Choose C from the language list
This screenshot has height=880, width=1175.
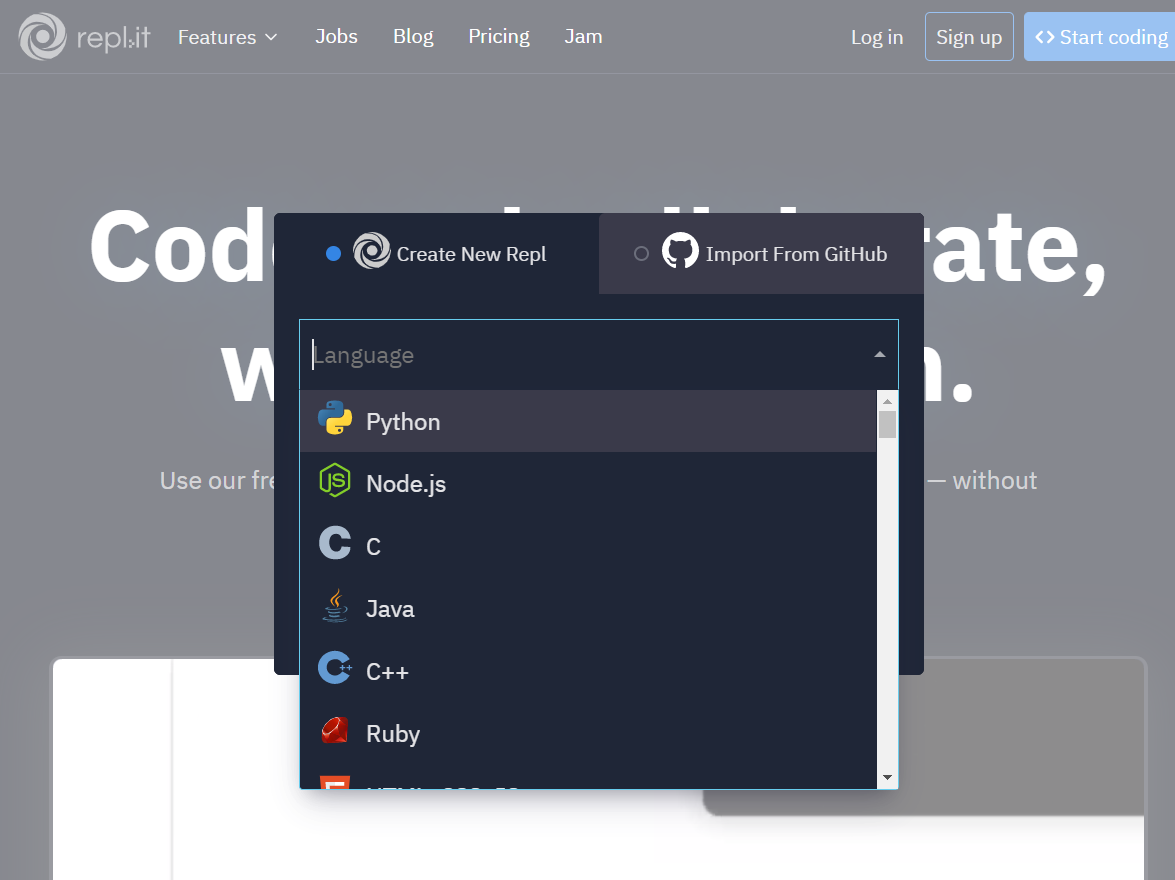588,546
